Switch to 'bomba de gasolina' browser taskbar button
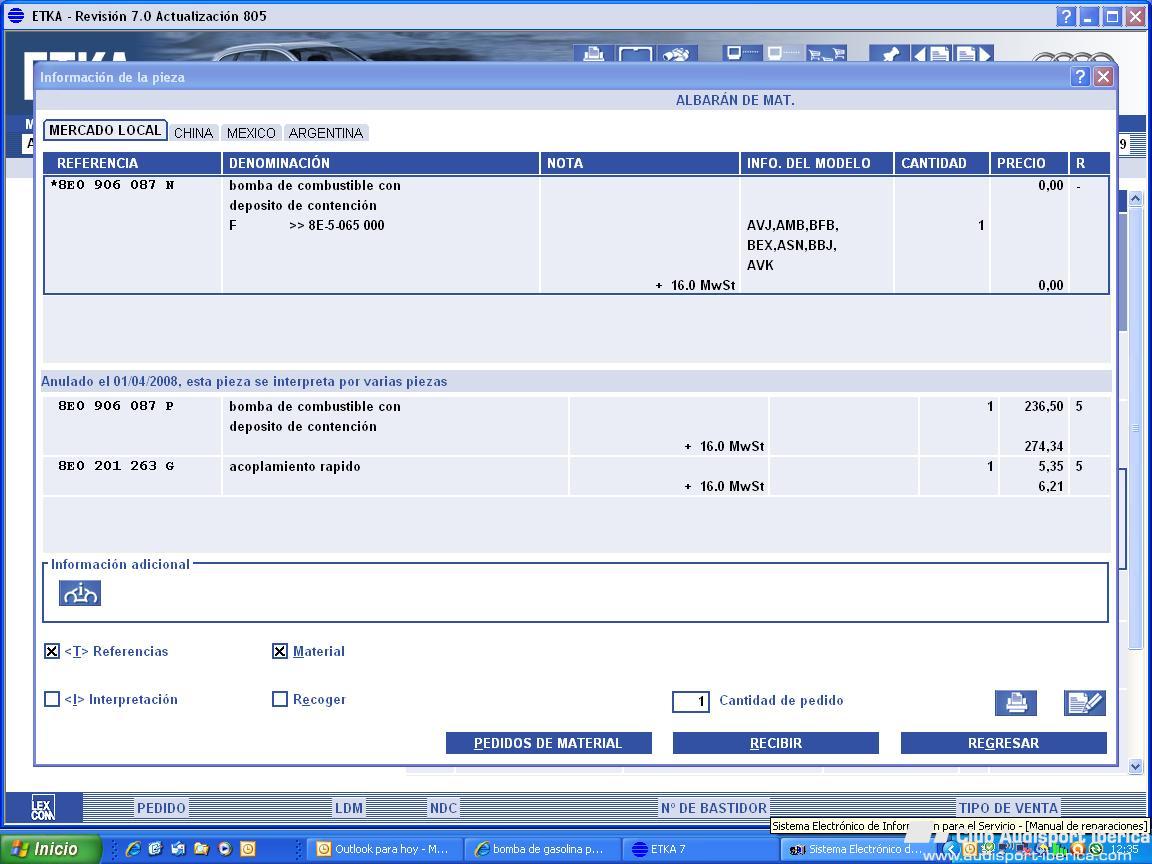 click(x=542, y=849)
